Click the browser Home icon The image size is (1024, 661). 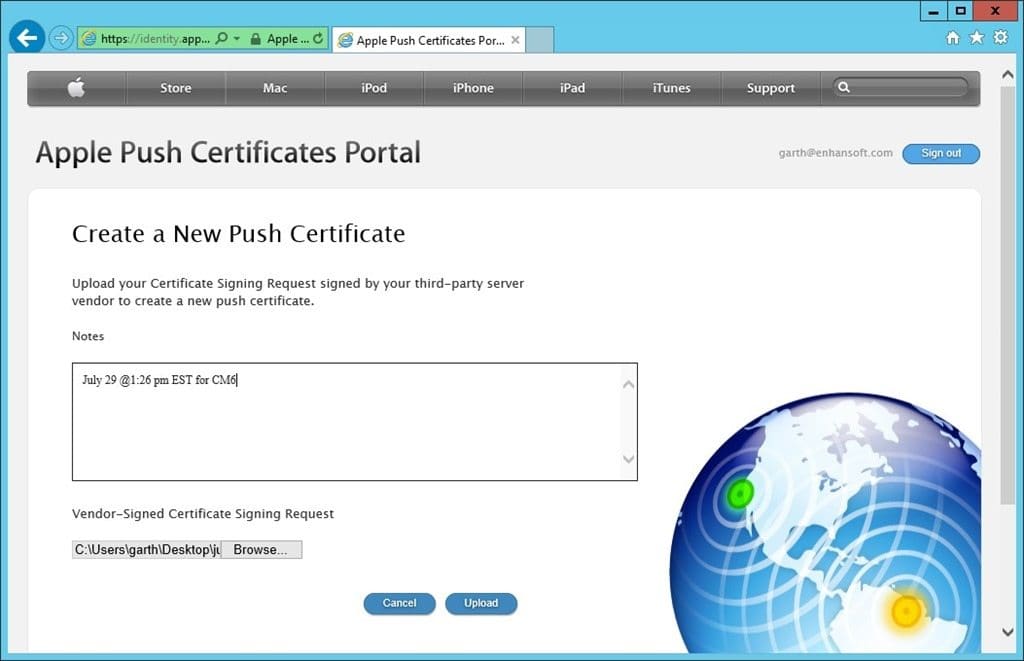pos(953,38)
